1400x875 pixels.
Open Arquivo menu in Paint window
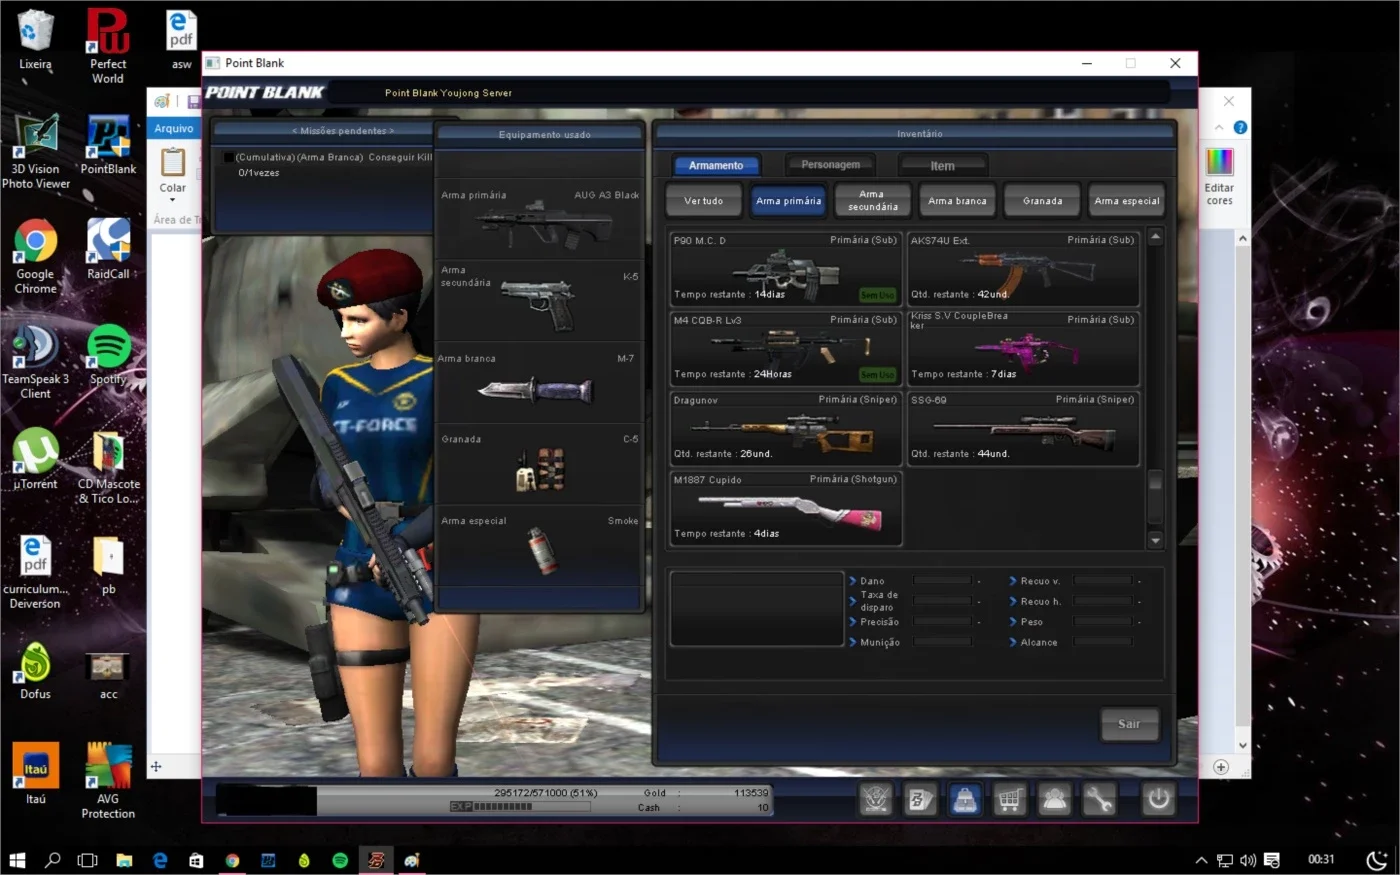[174, 128]
